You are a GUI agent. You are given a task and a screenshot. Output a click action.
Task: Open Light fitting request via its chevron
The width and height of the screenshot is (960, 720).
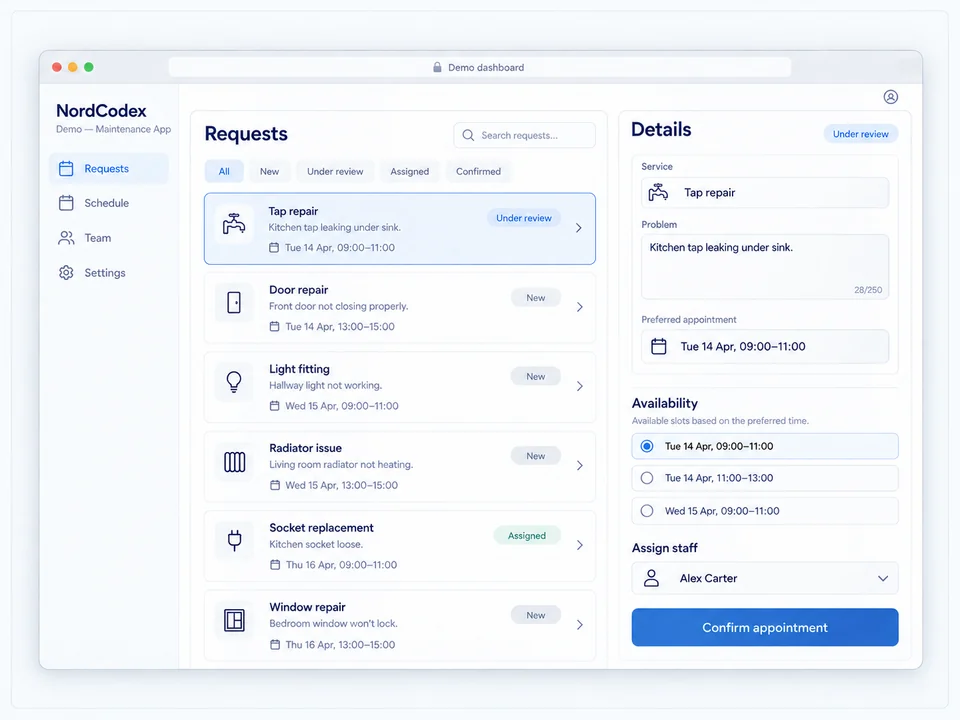(x=580, y=386)
